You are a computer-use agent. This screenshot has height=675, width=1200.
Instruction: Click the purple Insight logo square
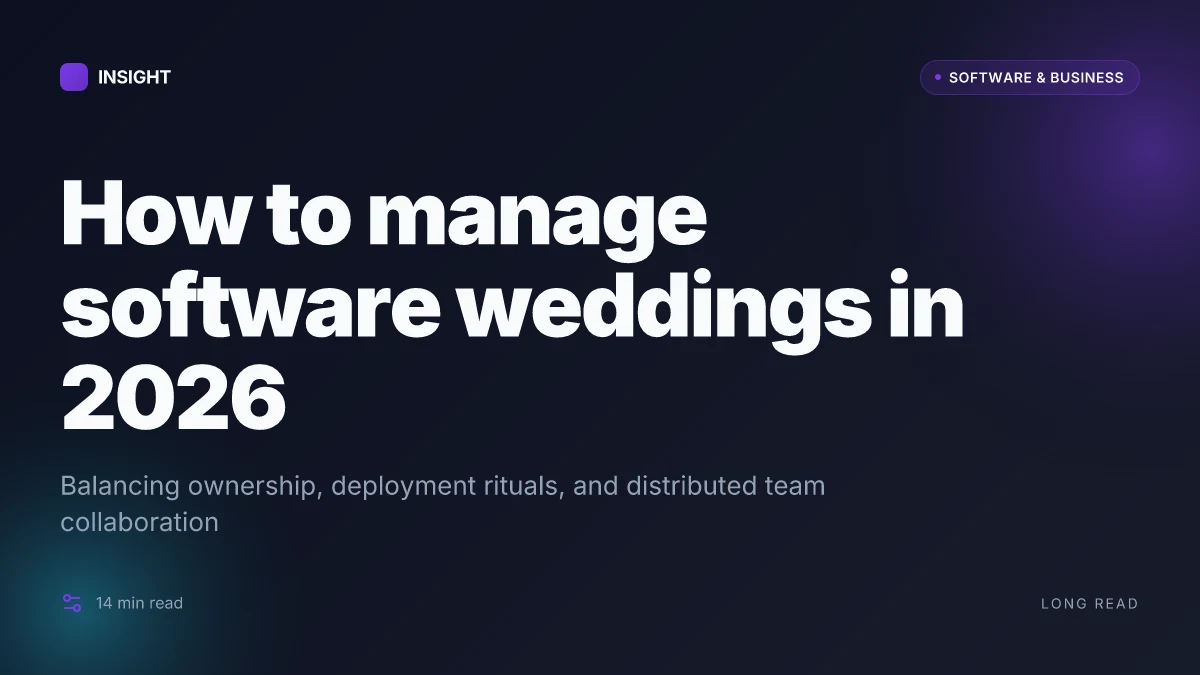coord(74,77)
